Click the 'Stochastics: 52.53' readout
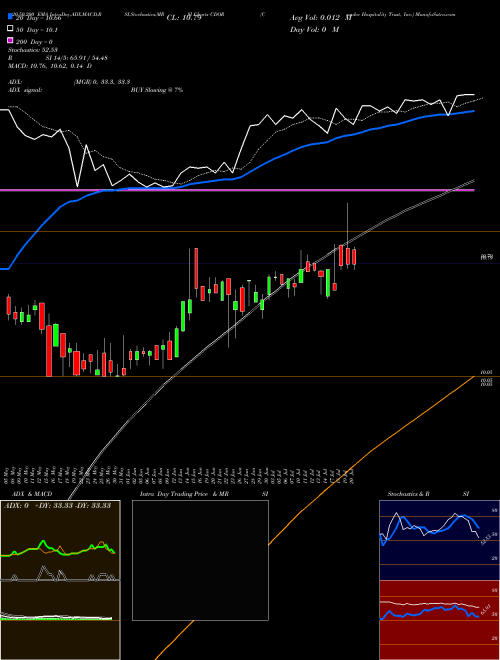 click(x=33, y=50)
